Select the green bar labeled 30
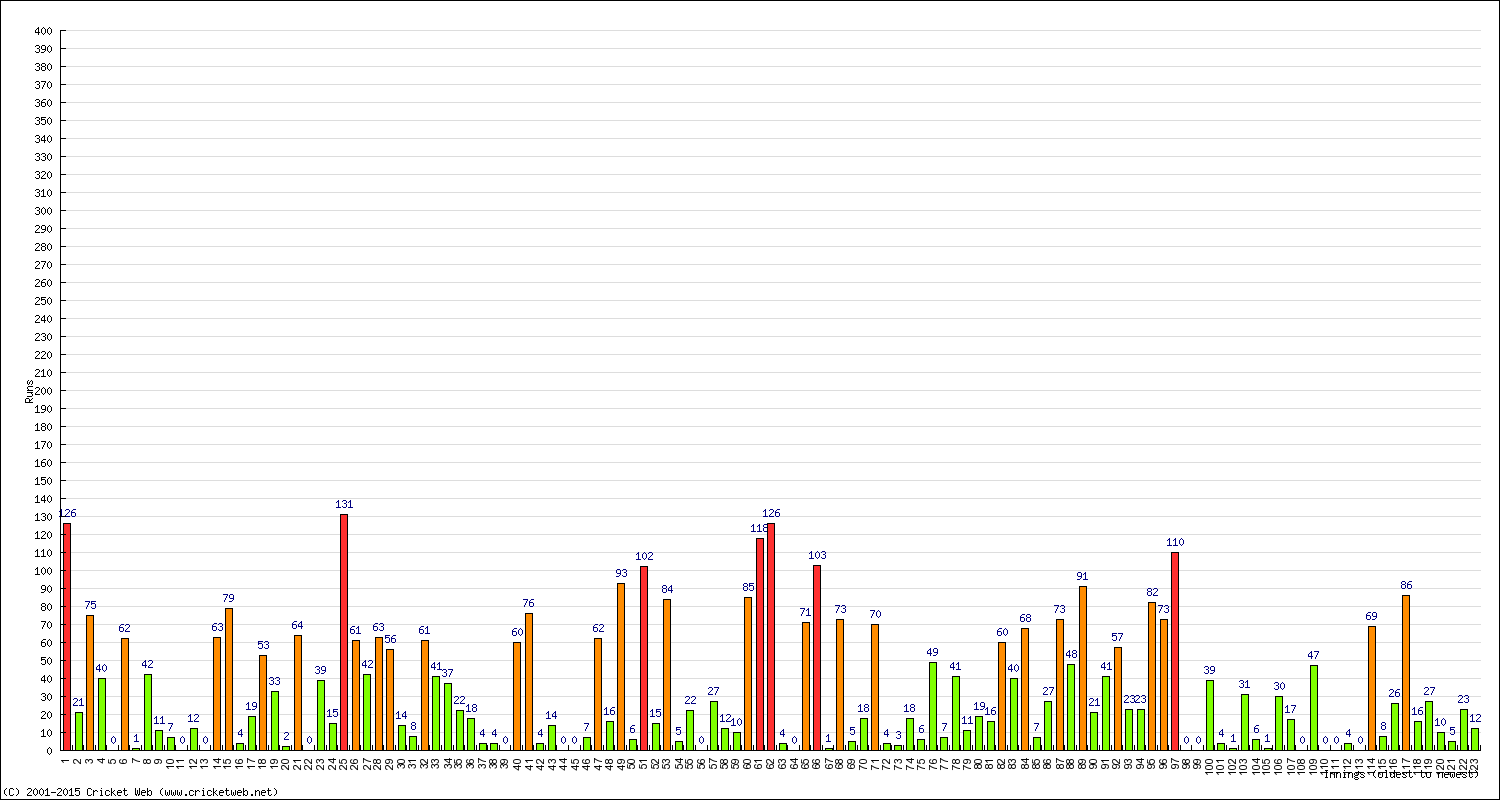1500x800 pixels. pos(1279,723)
